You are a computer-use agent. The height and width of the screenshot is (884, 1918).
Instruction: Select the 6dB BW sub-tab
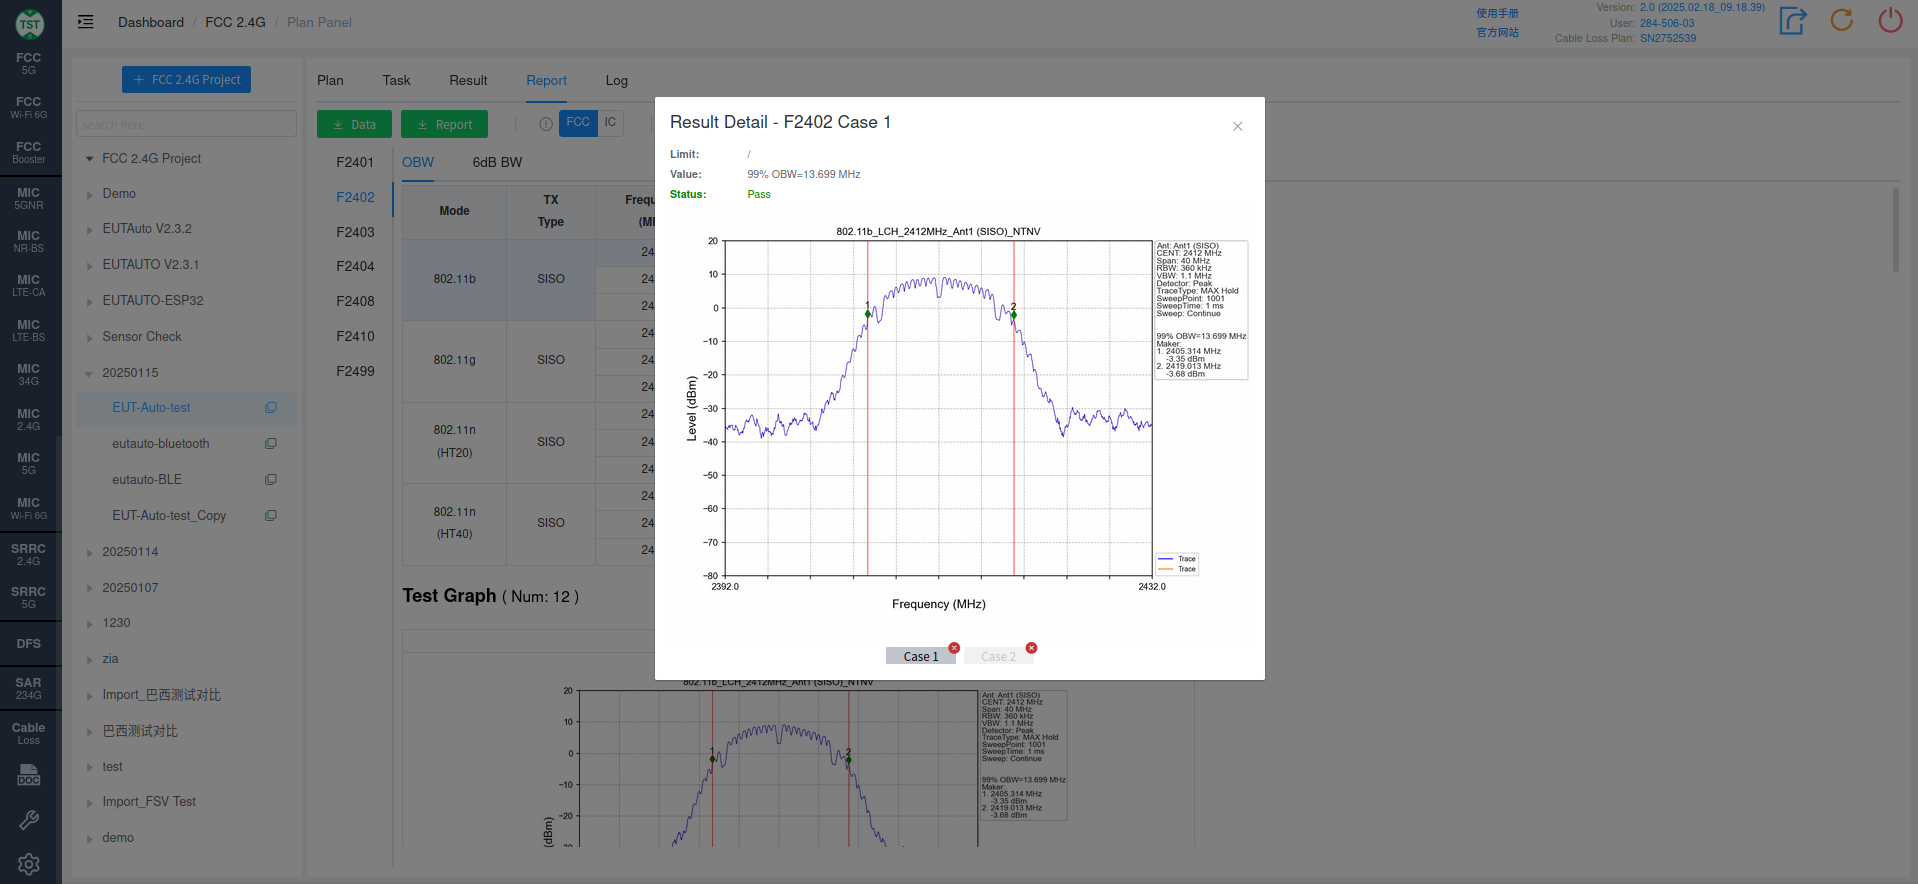[x=497, y=163]
